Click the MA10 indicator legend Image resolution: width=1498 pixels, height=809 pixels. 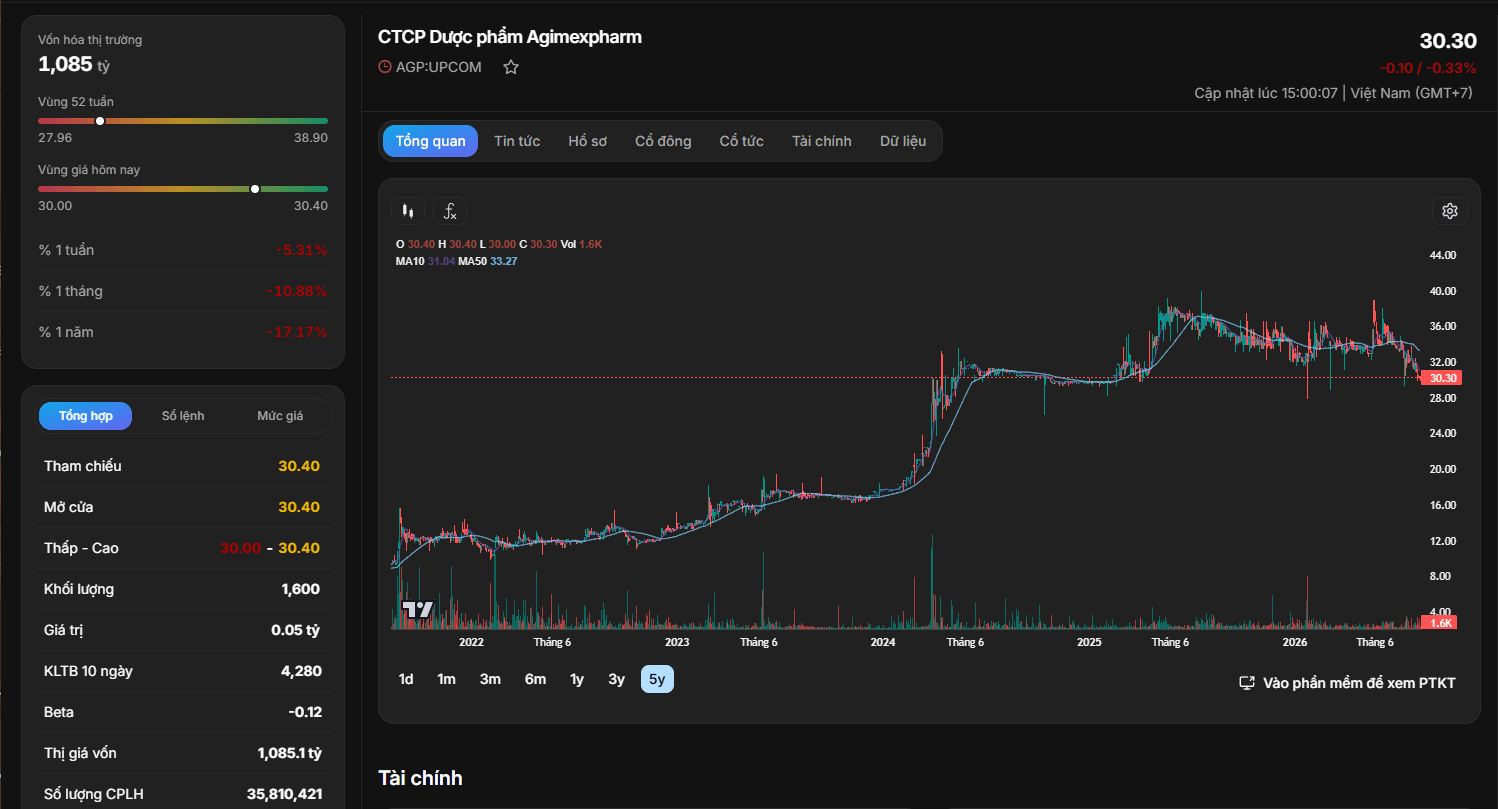click(x=426, y=261)
